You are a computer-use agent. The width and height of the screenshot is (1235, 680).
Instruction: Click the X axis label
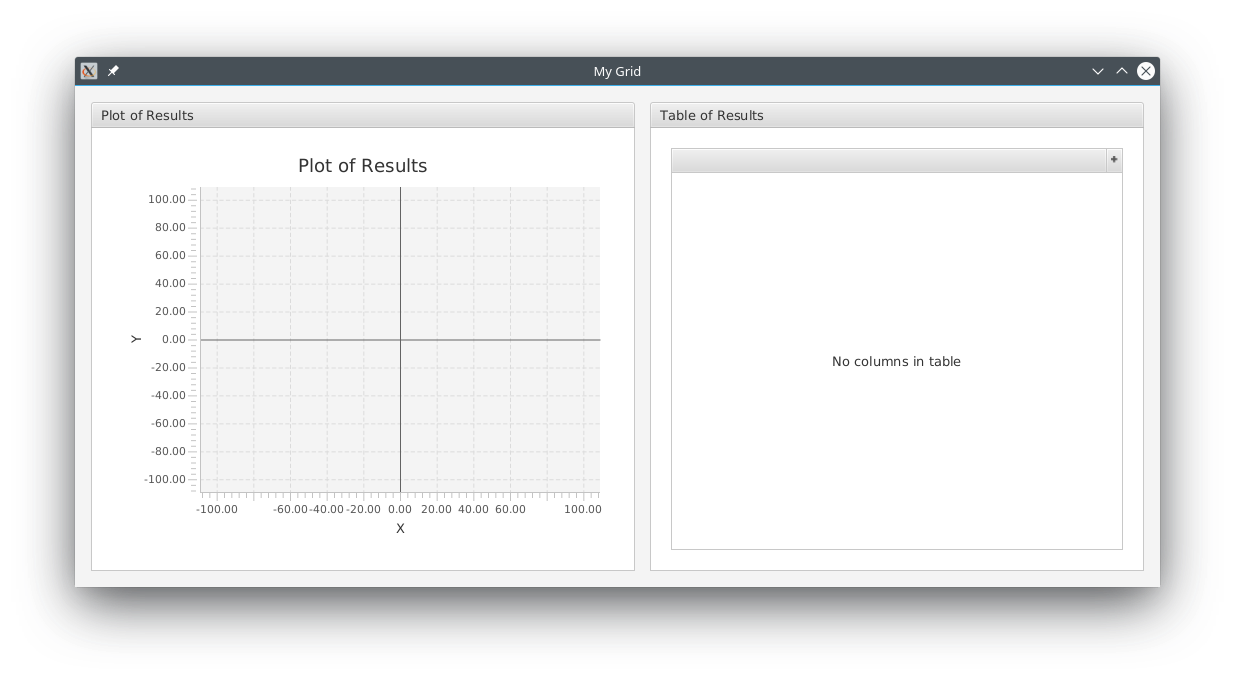400,528
